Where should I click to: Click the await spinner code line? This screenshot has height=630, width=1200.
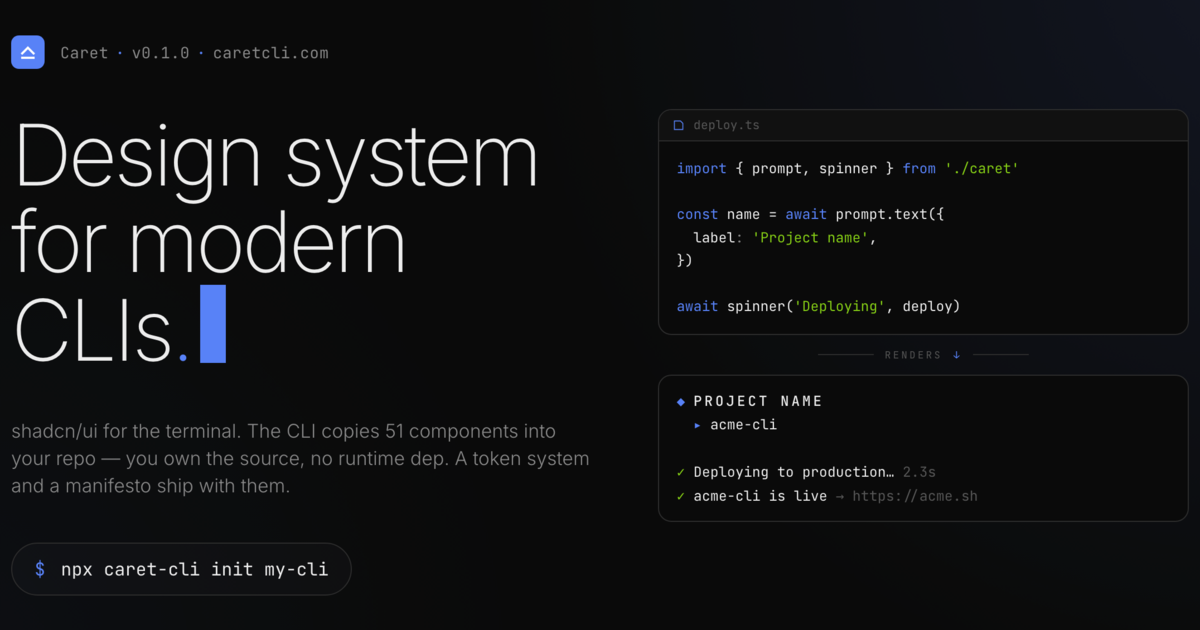pos(818,306)
